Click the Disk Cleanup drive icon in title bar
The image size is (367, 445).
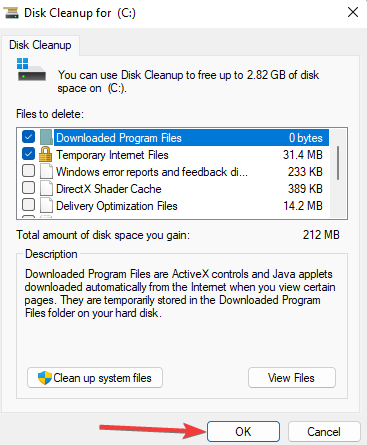(x=10, y=13)
